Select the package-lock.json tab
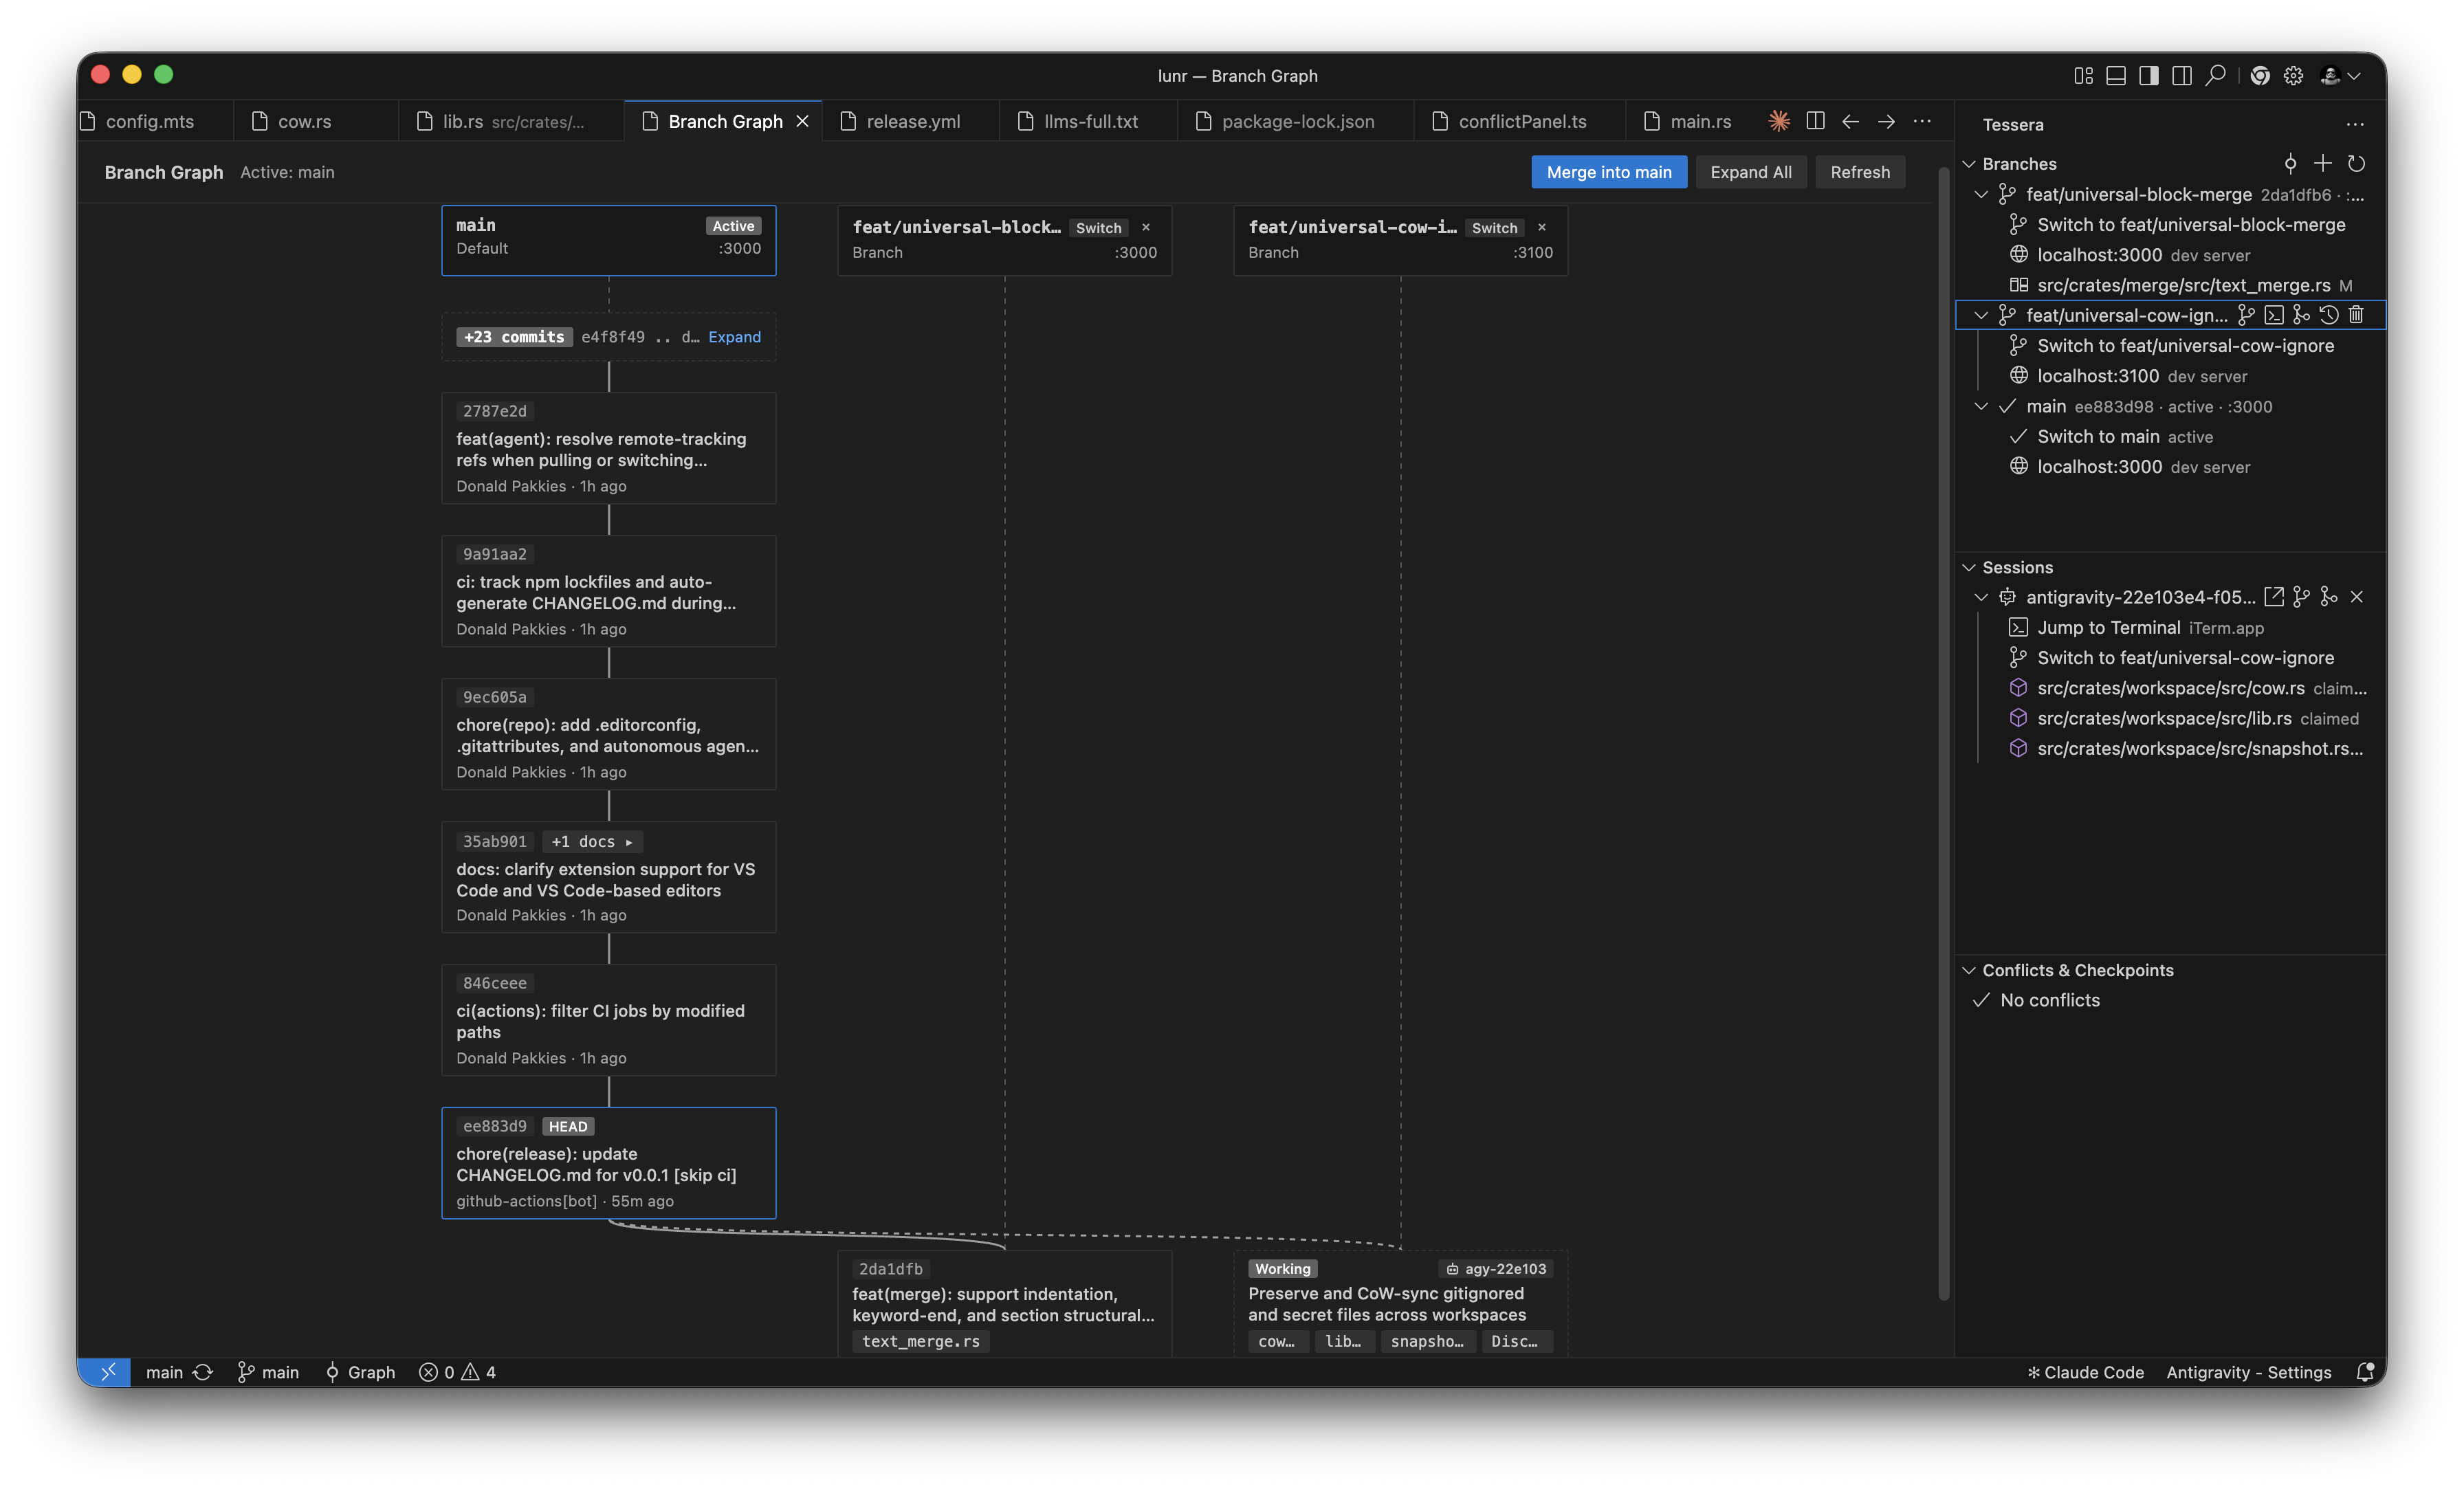 [1296, 121]
